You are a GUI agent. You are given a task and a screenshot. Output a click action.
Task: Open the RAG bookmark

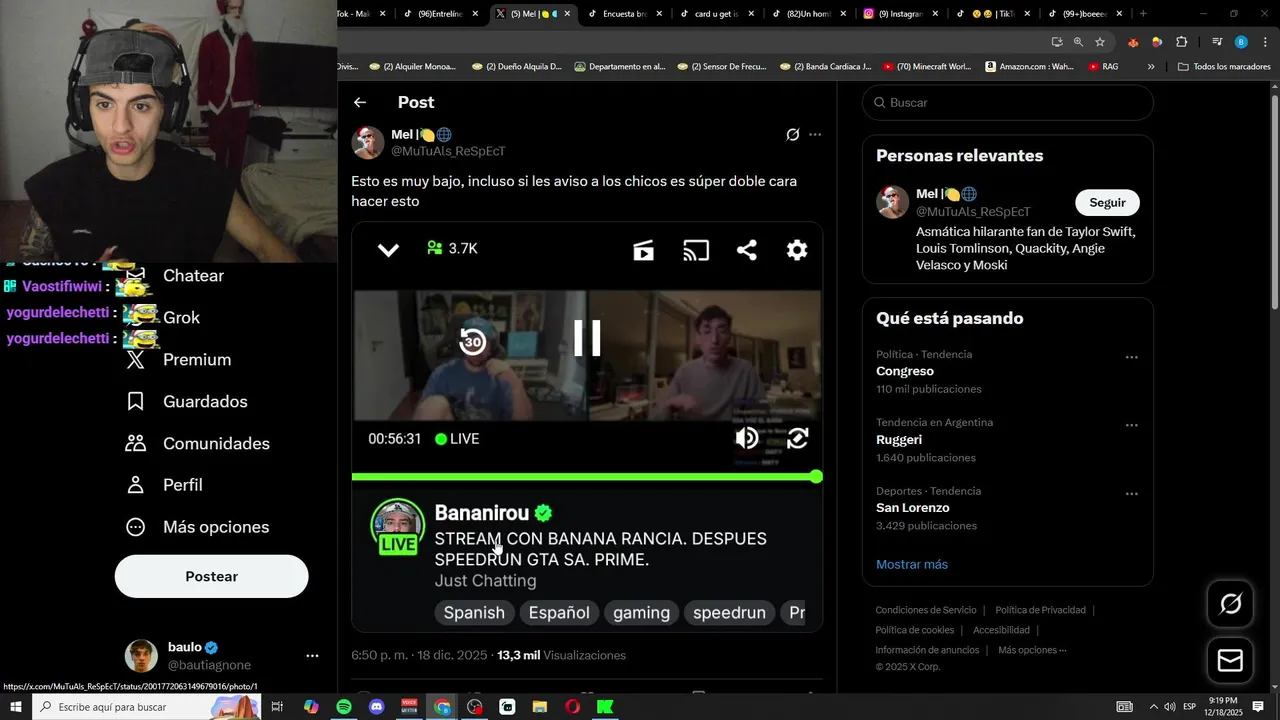(1103, 67)
